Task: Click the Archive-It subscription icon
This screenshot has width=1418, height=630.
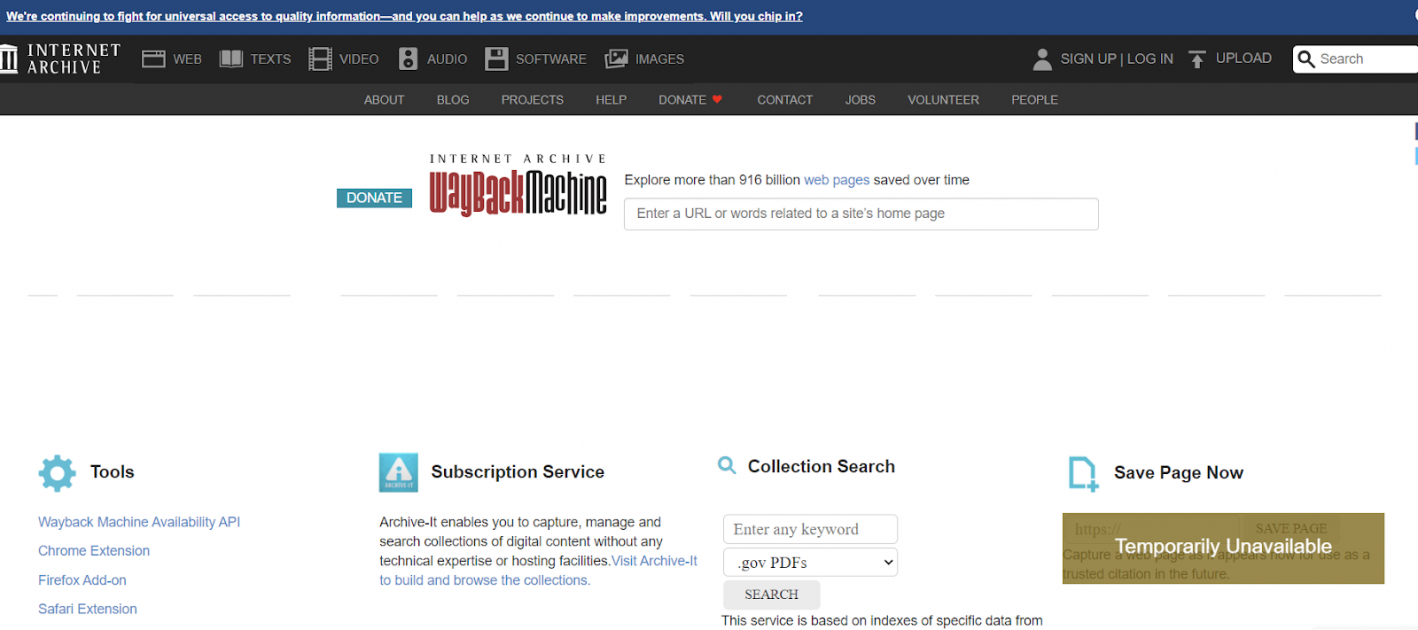Action: click(x=398, y=472)
